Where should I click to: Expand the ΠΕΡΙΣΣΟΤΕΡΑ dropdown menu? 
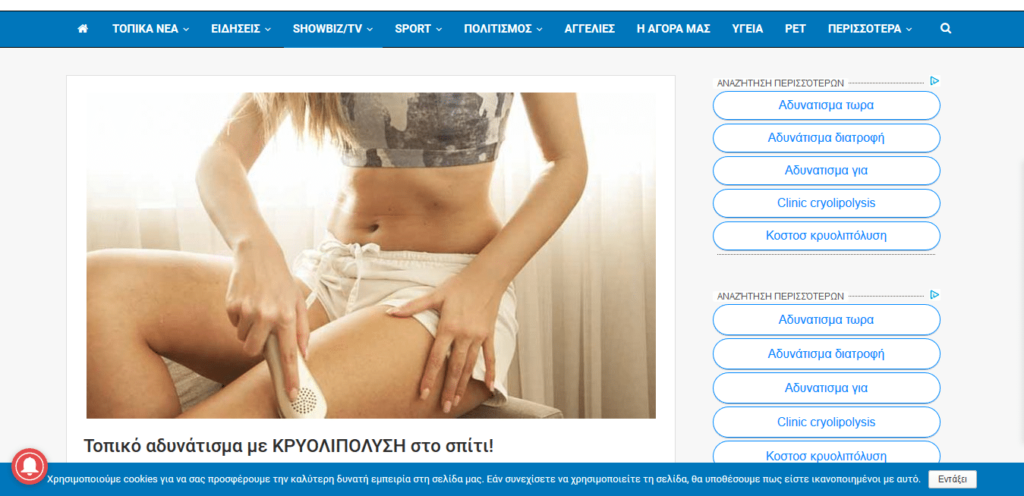coord(869,29)
